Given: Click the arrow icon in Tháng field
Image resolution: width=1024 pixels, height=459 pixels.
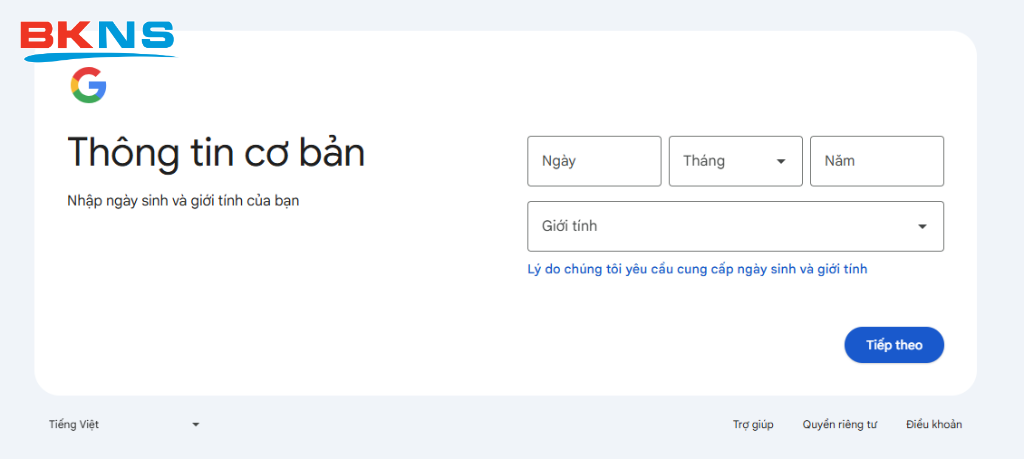Looking at the screenshot, I should point(781,161).
